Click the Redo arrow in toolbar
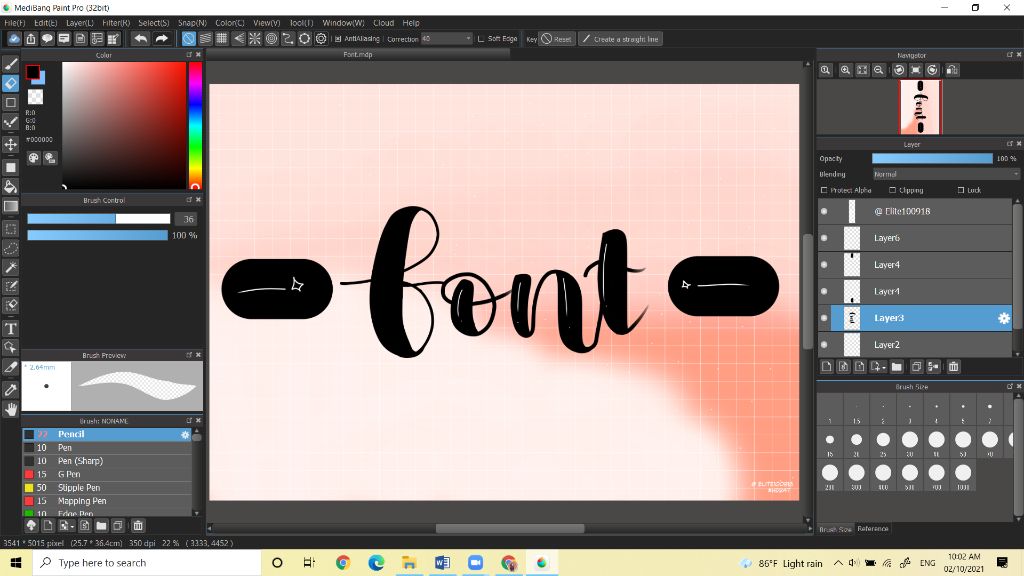Image resolution: width=1024 pixels, height=576 pixels. coord(161,39)
